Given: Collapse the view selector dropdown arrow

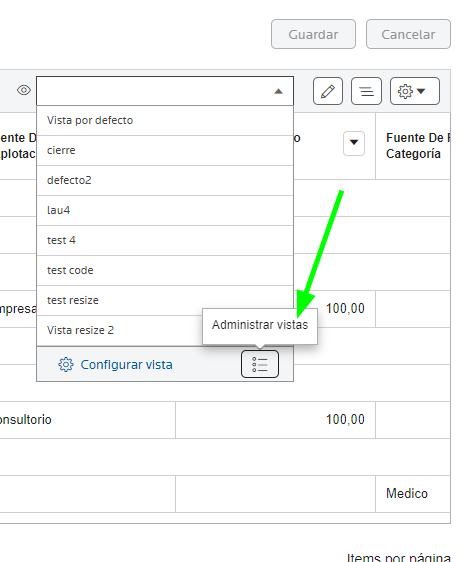Looking at the screenshot, I should coord(279,91).
